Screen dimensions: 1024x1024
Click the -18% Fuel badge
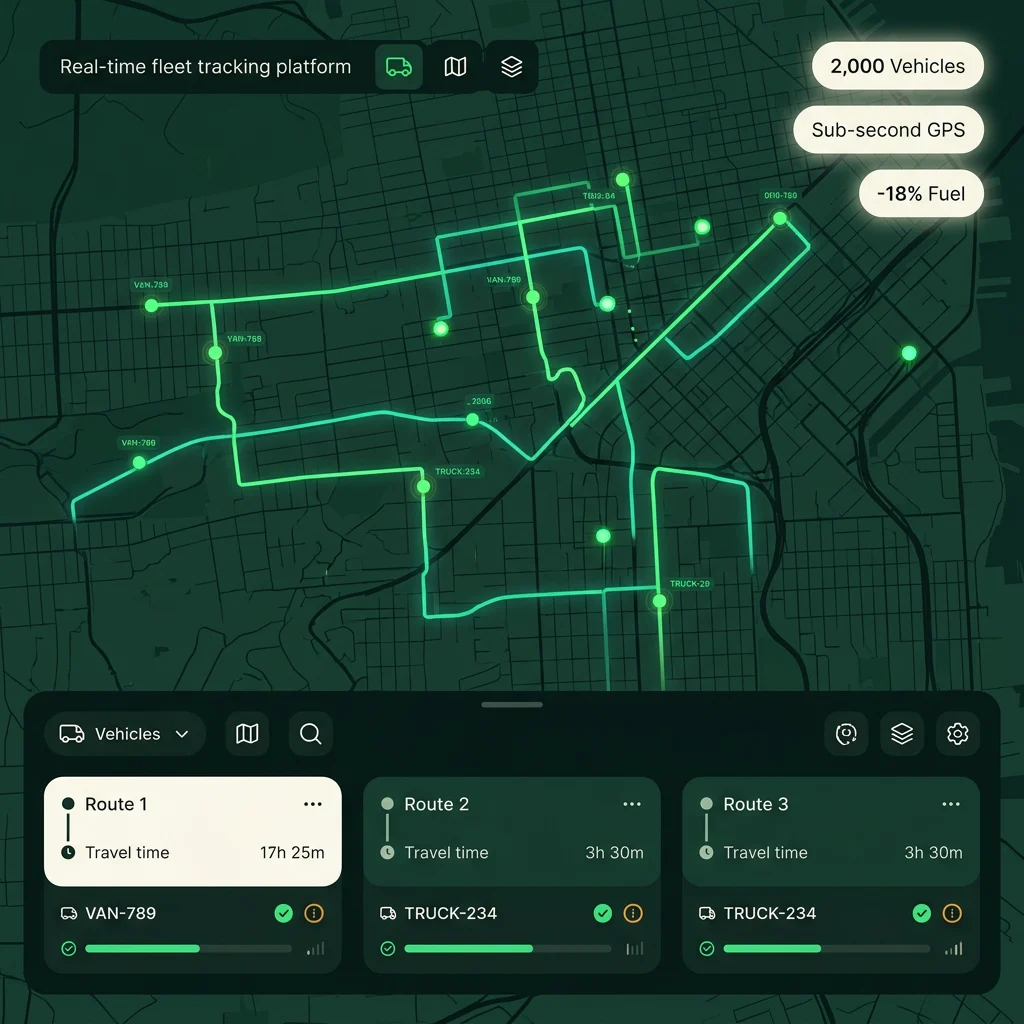click(x=921, y=193)
